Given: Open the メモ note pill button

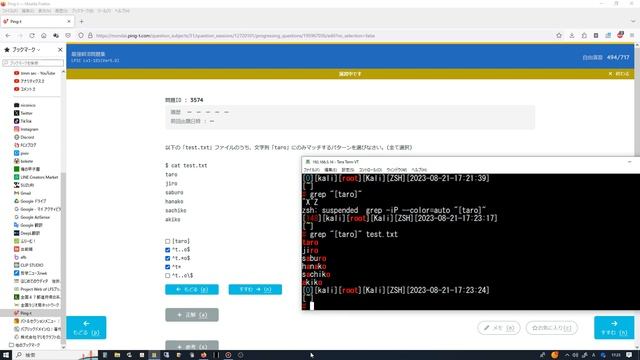Looking at the screenshot, I should tap(499, 328).
